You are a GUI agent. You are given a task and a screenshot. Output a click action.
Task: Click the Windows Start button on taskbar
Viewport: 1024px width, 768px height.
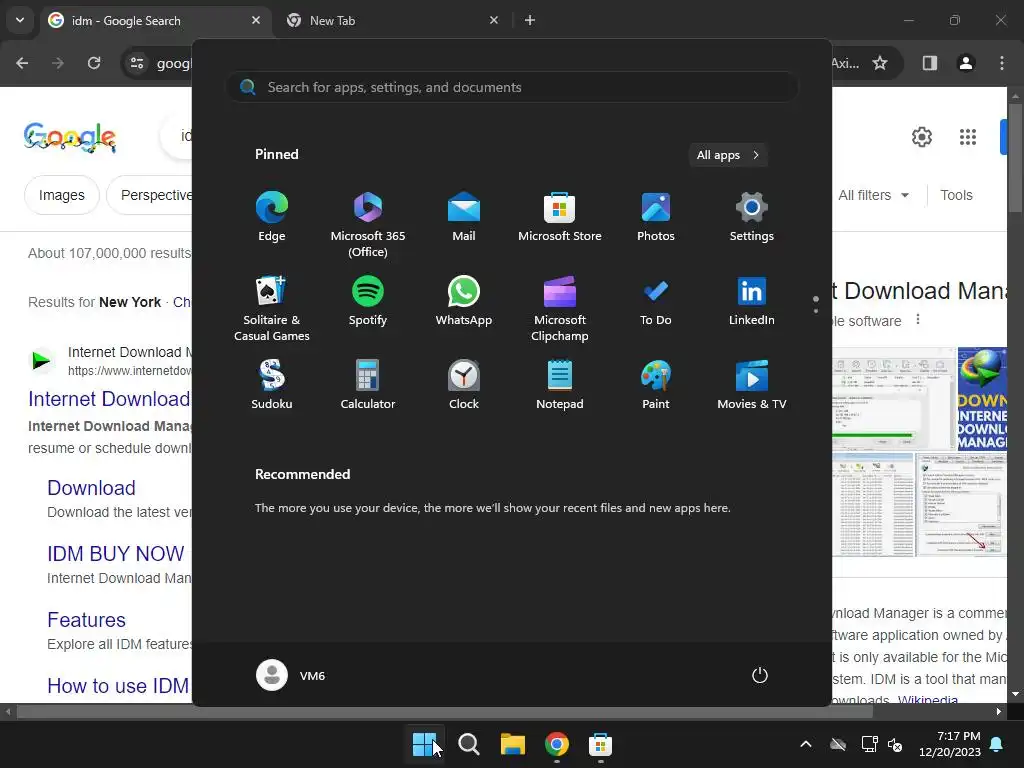[424, 744]
